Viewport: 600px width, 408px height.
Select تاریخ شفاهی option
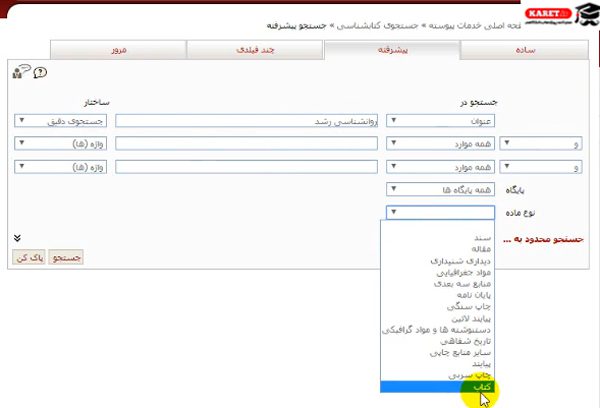pyautogui.click(x=437, y=341)
